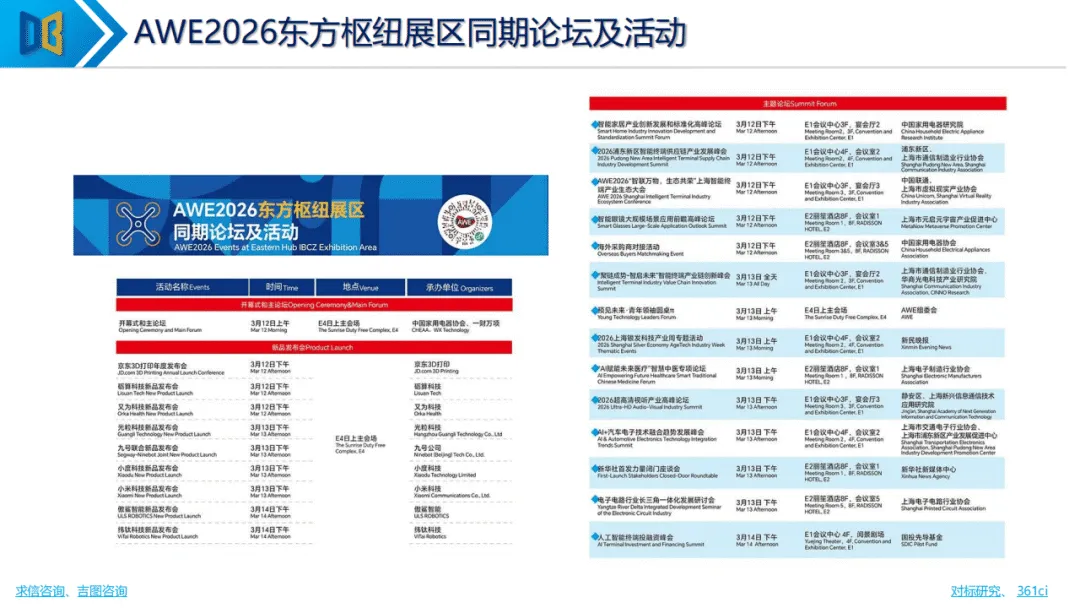The height and width of the screenshot is (608, 1080).
Task: Click 'AWE 2026 Shanghai Intelligent Terminal Industry Ecosystem Conference' row
Action: coord(798,191)
